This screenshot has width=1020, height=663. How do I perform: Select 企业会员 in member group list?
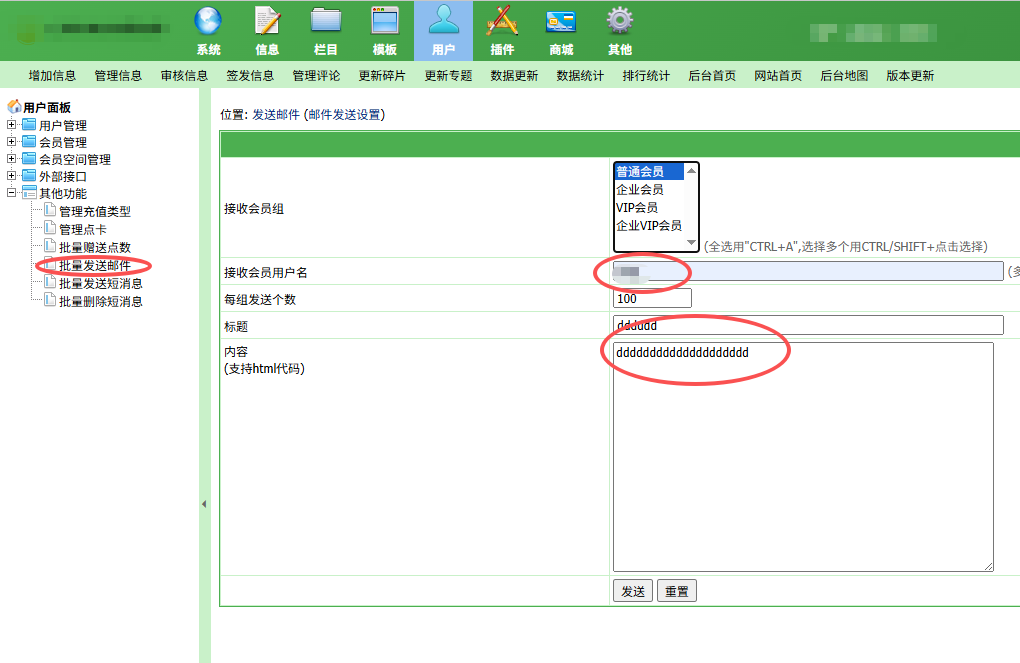tap(649, 189)
